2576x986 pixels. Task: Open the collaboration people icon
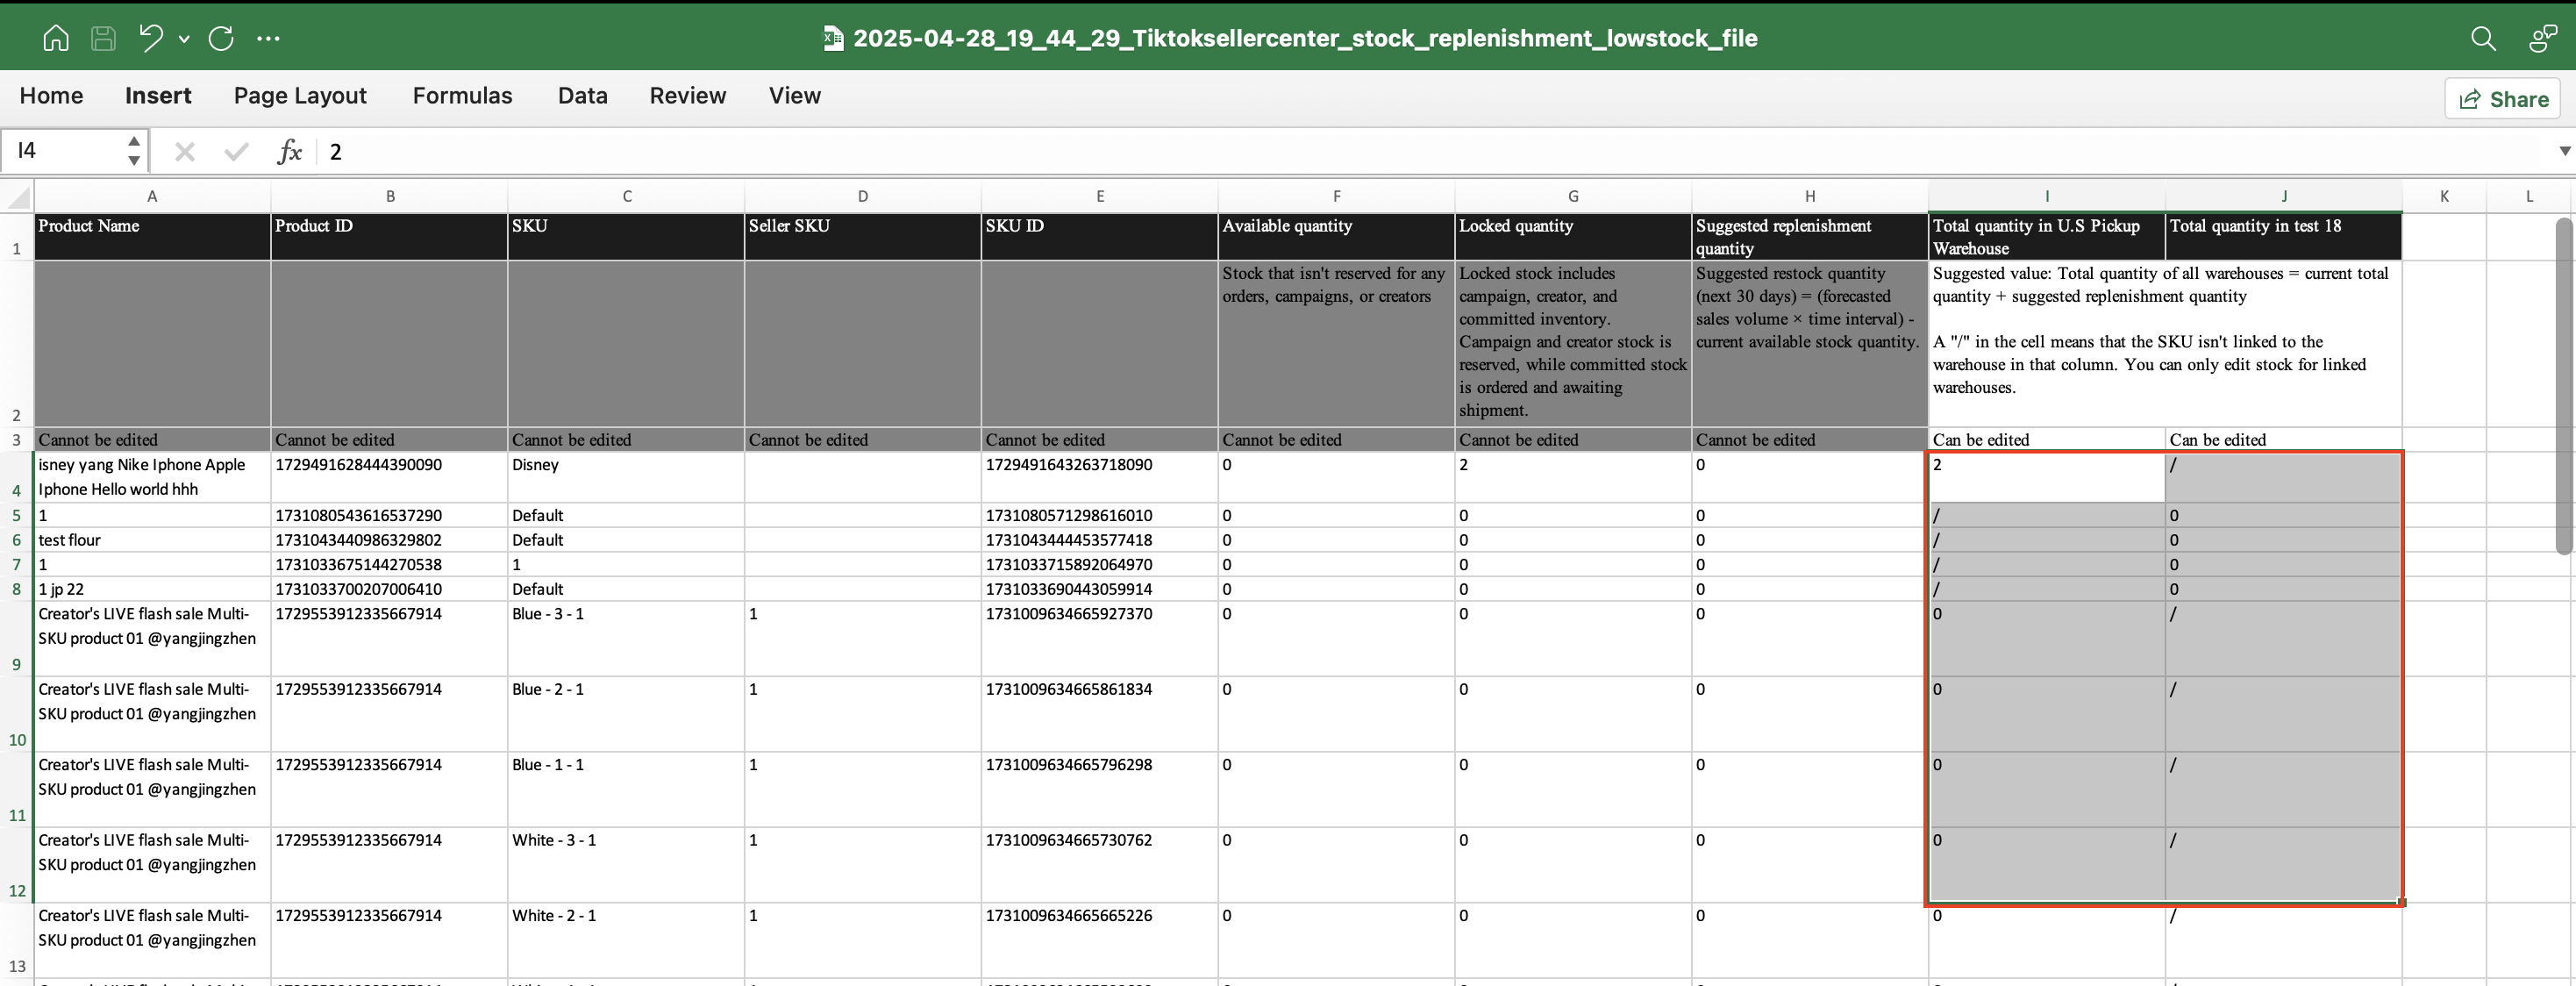point(2541,38)
